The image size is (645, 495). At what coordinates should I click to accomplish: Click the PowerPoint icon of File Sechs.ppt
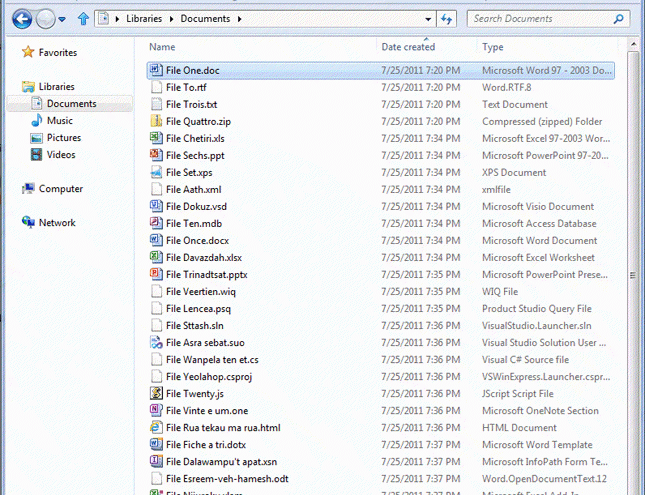click(x=156, y=155)
